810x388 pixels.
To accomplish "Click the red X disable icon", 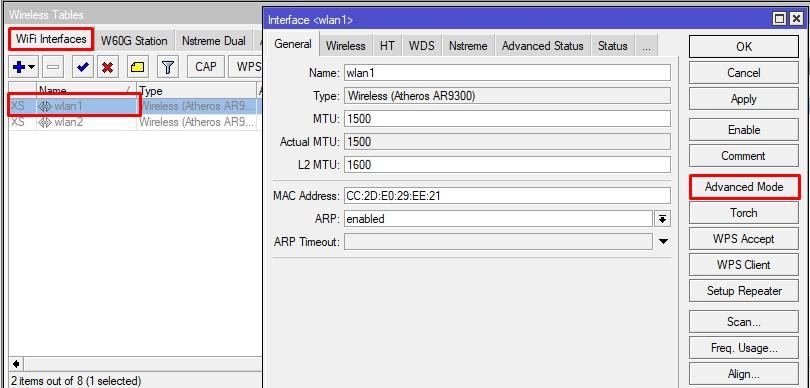I will 108,67.
